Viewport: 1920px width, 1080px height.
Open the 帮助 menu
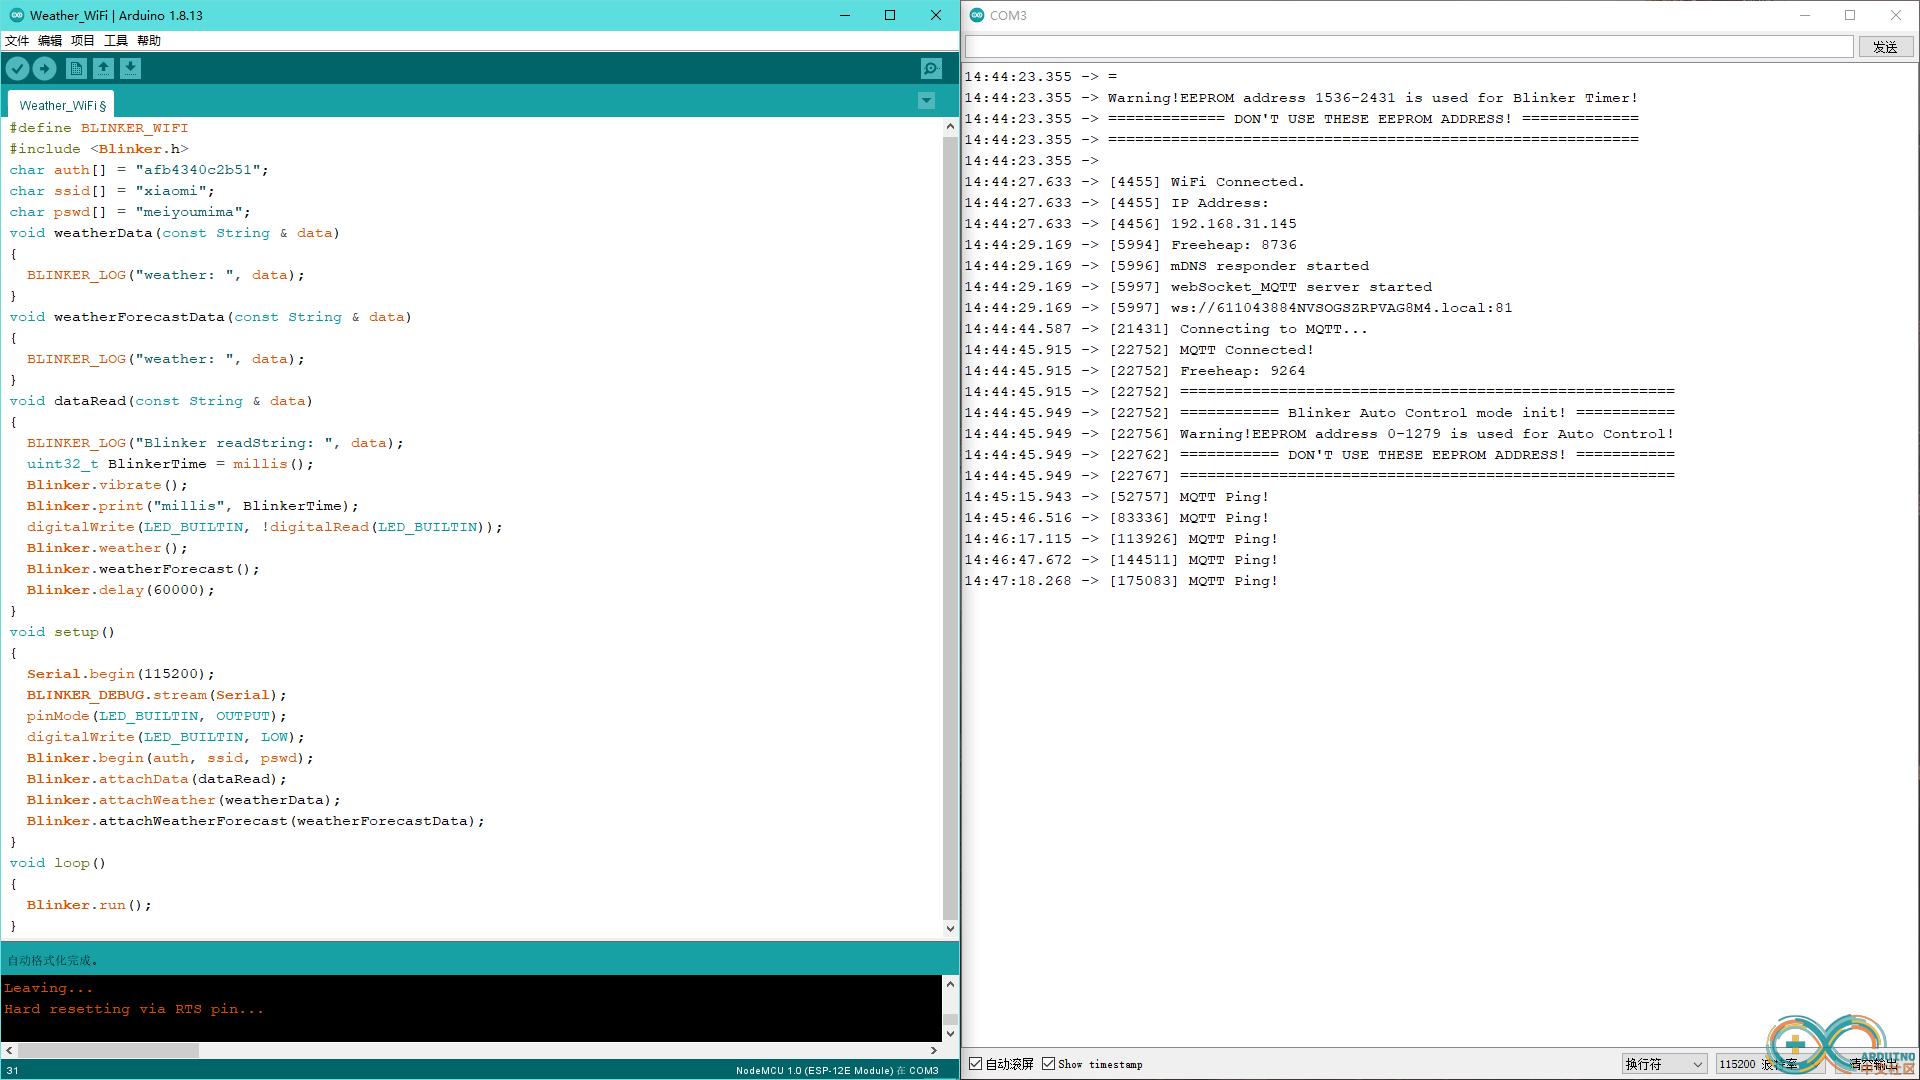(149, 41)
